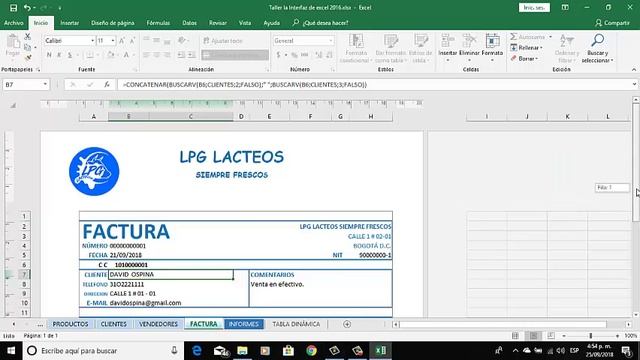The height and width of the screenshot is (360, 640).
Task: Open the Archivo menu
Action: tap(13, 23)
